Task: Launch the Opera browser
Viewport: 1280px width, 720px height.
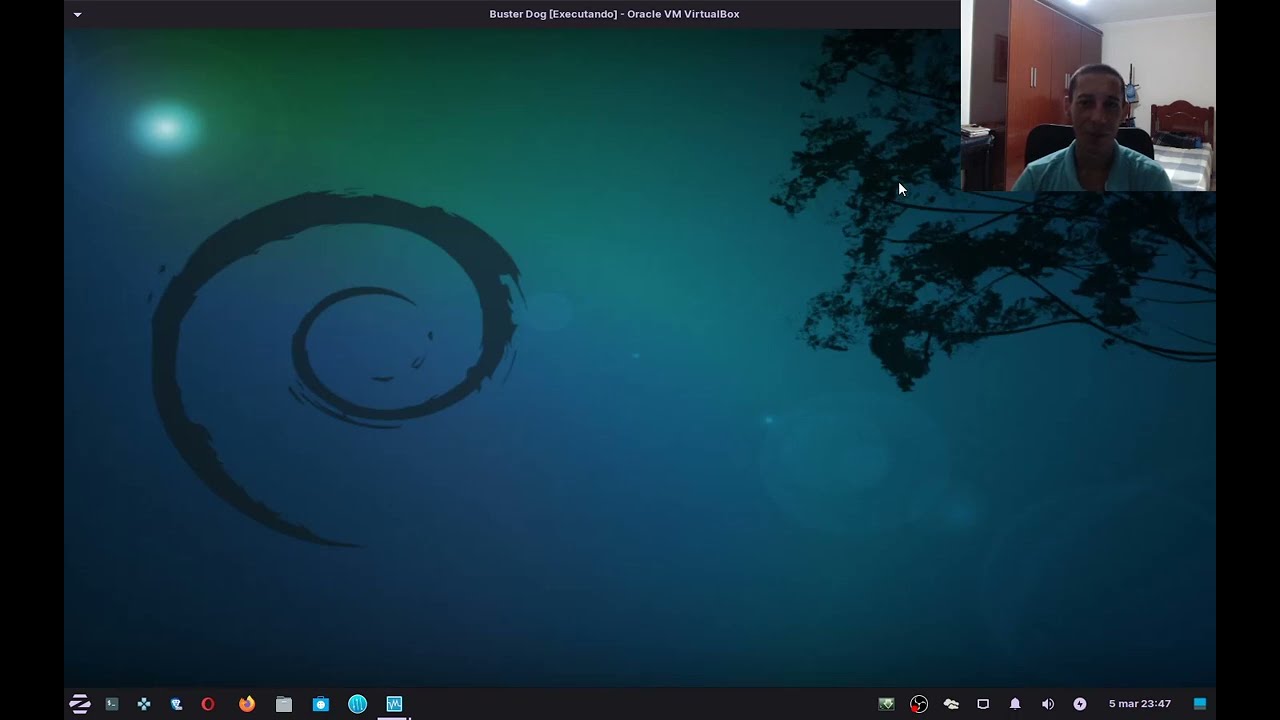Action: [208, 704]
